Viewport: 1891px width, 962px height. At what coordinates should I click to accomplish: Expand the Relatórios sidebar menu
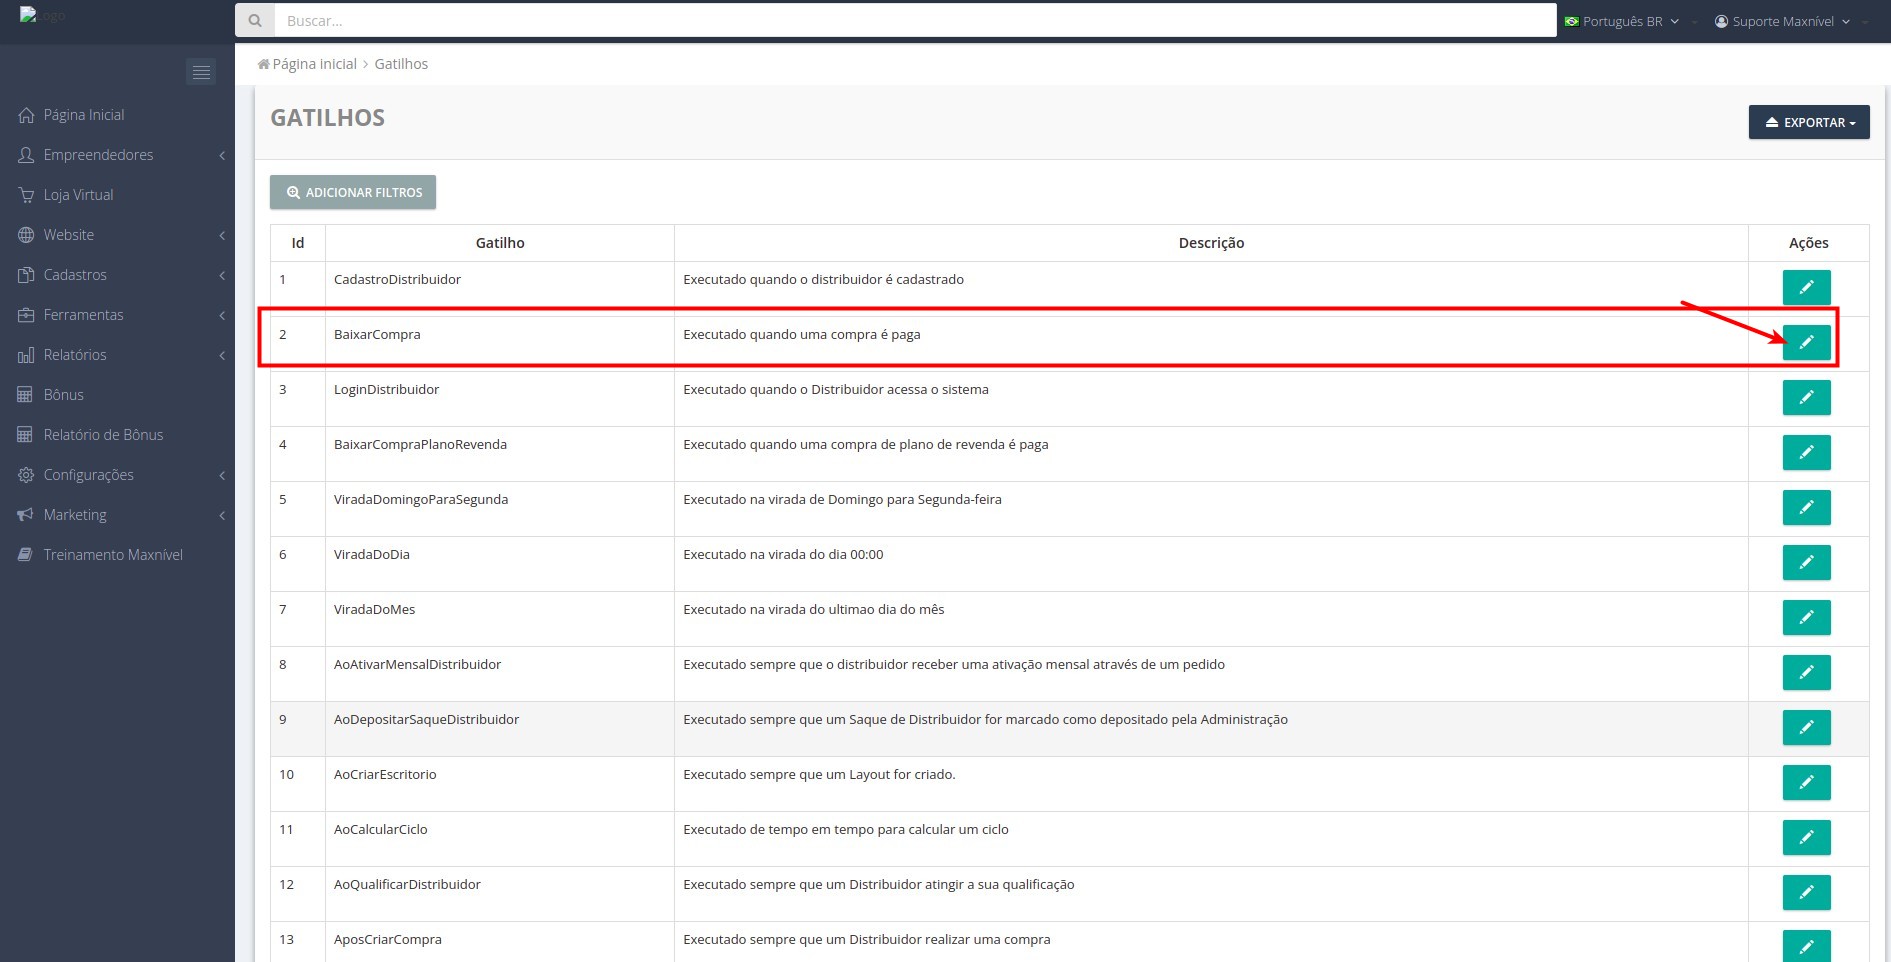click(75, 355)
